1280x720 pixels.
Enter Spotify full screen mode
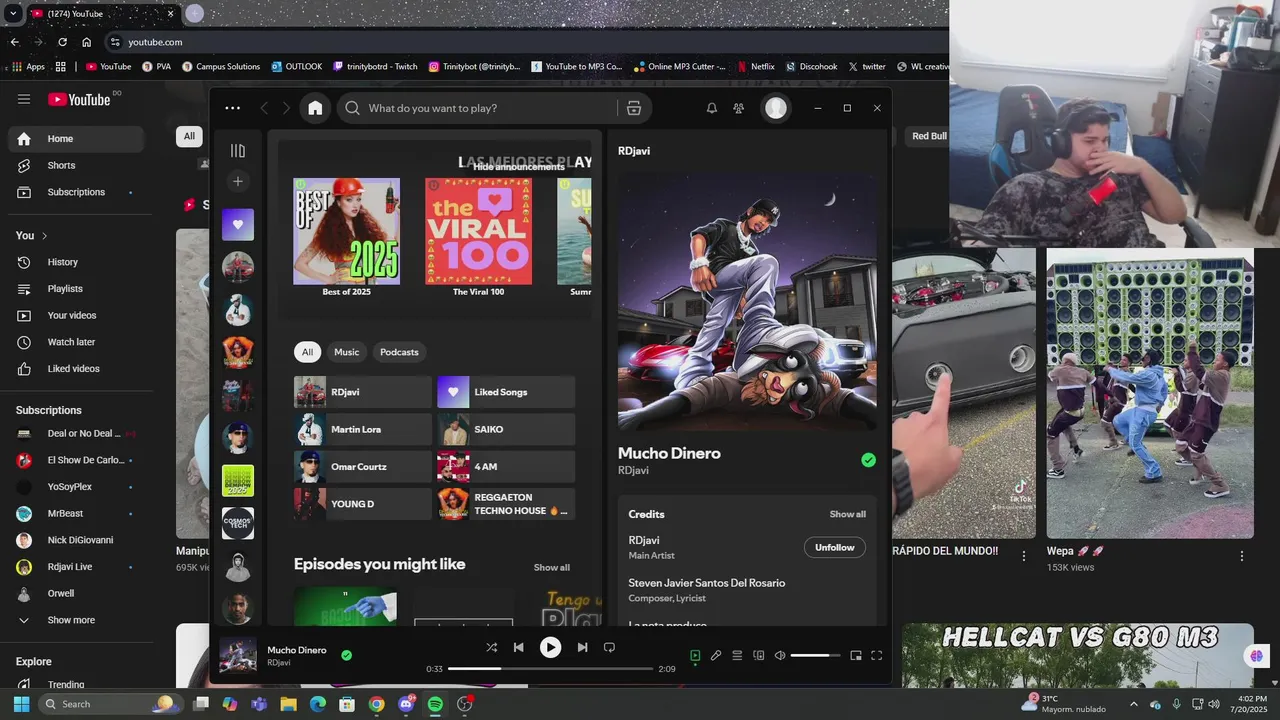pyautogui.click(x=876, y=656)
